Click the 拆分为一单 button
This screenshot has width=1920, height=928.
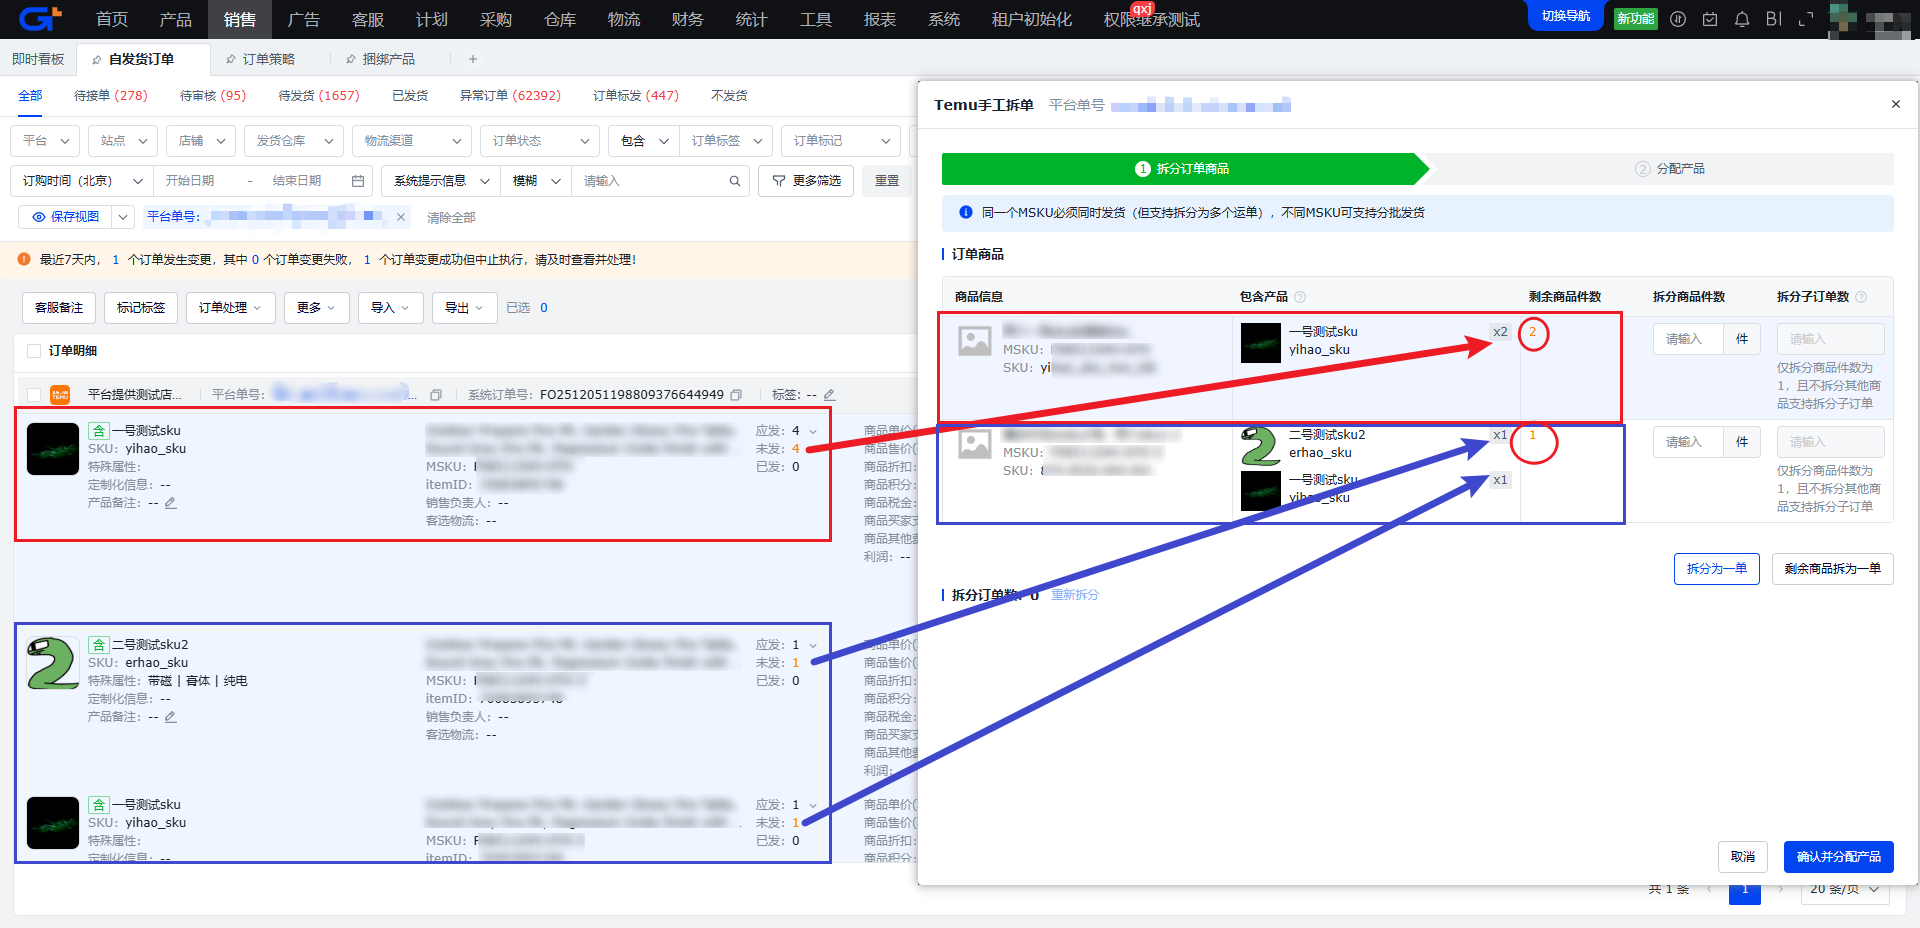click(1717, 569)
